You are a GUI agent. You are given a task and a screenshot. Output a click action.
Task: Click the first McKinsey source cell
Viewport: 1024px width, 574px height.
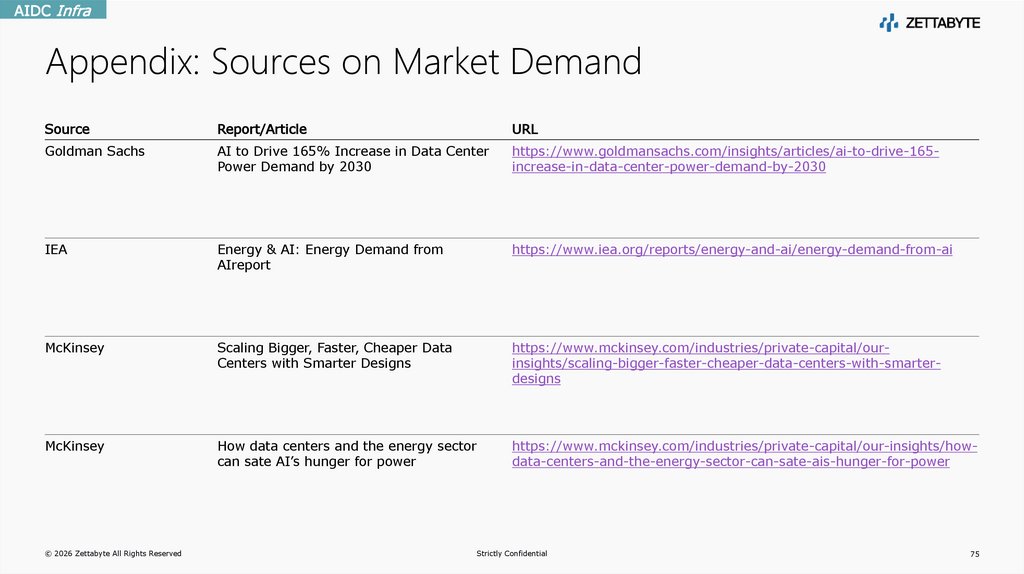75,348
